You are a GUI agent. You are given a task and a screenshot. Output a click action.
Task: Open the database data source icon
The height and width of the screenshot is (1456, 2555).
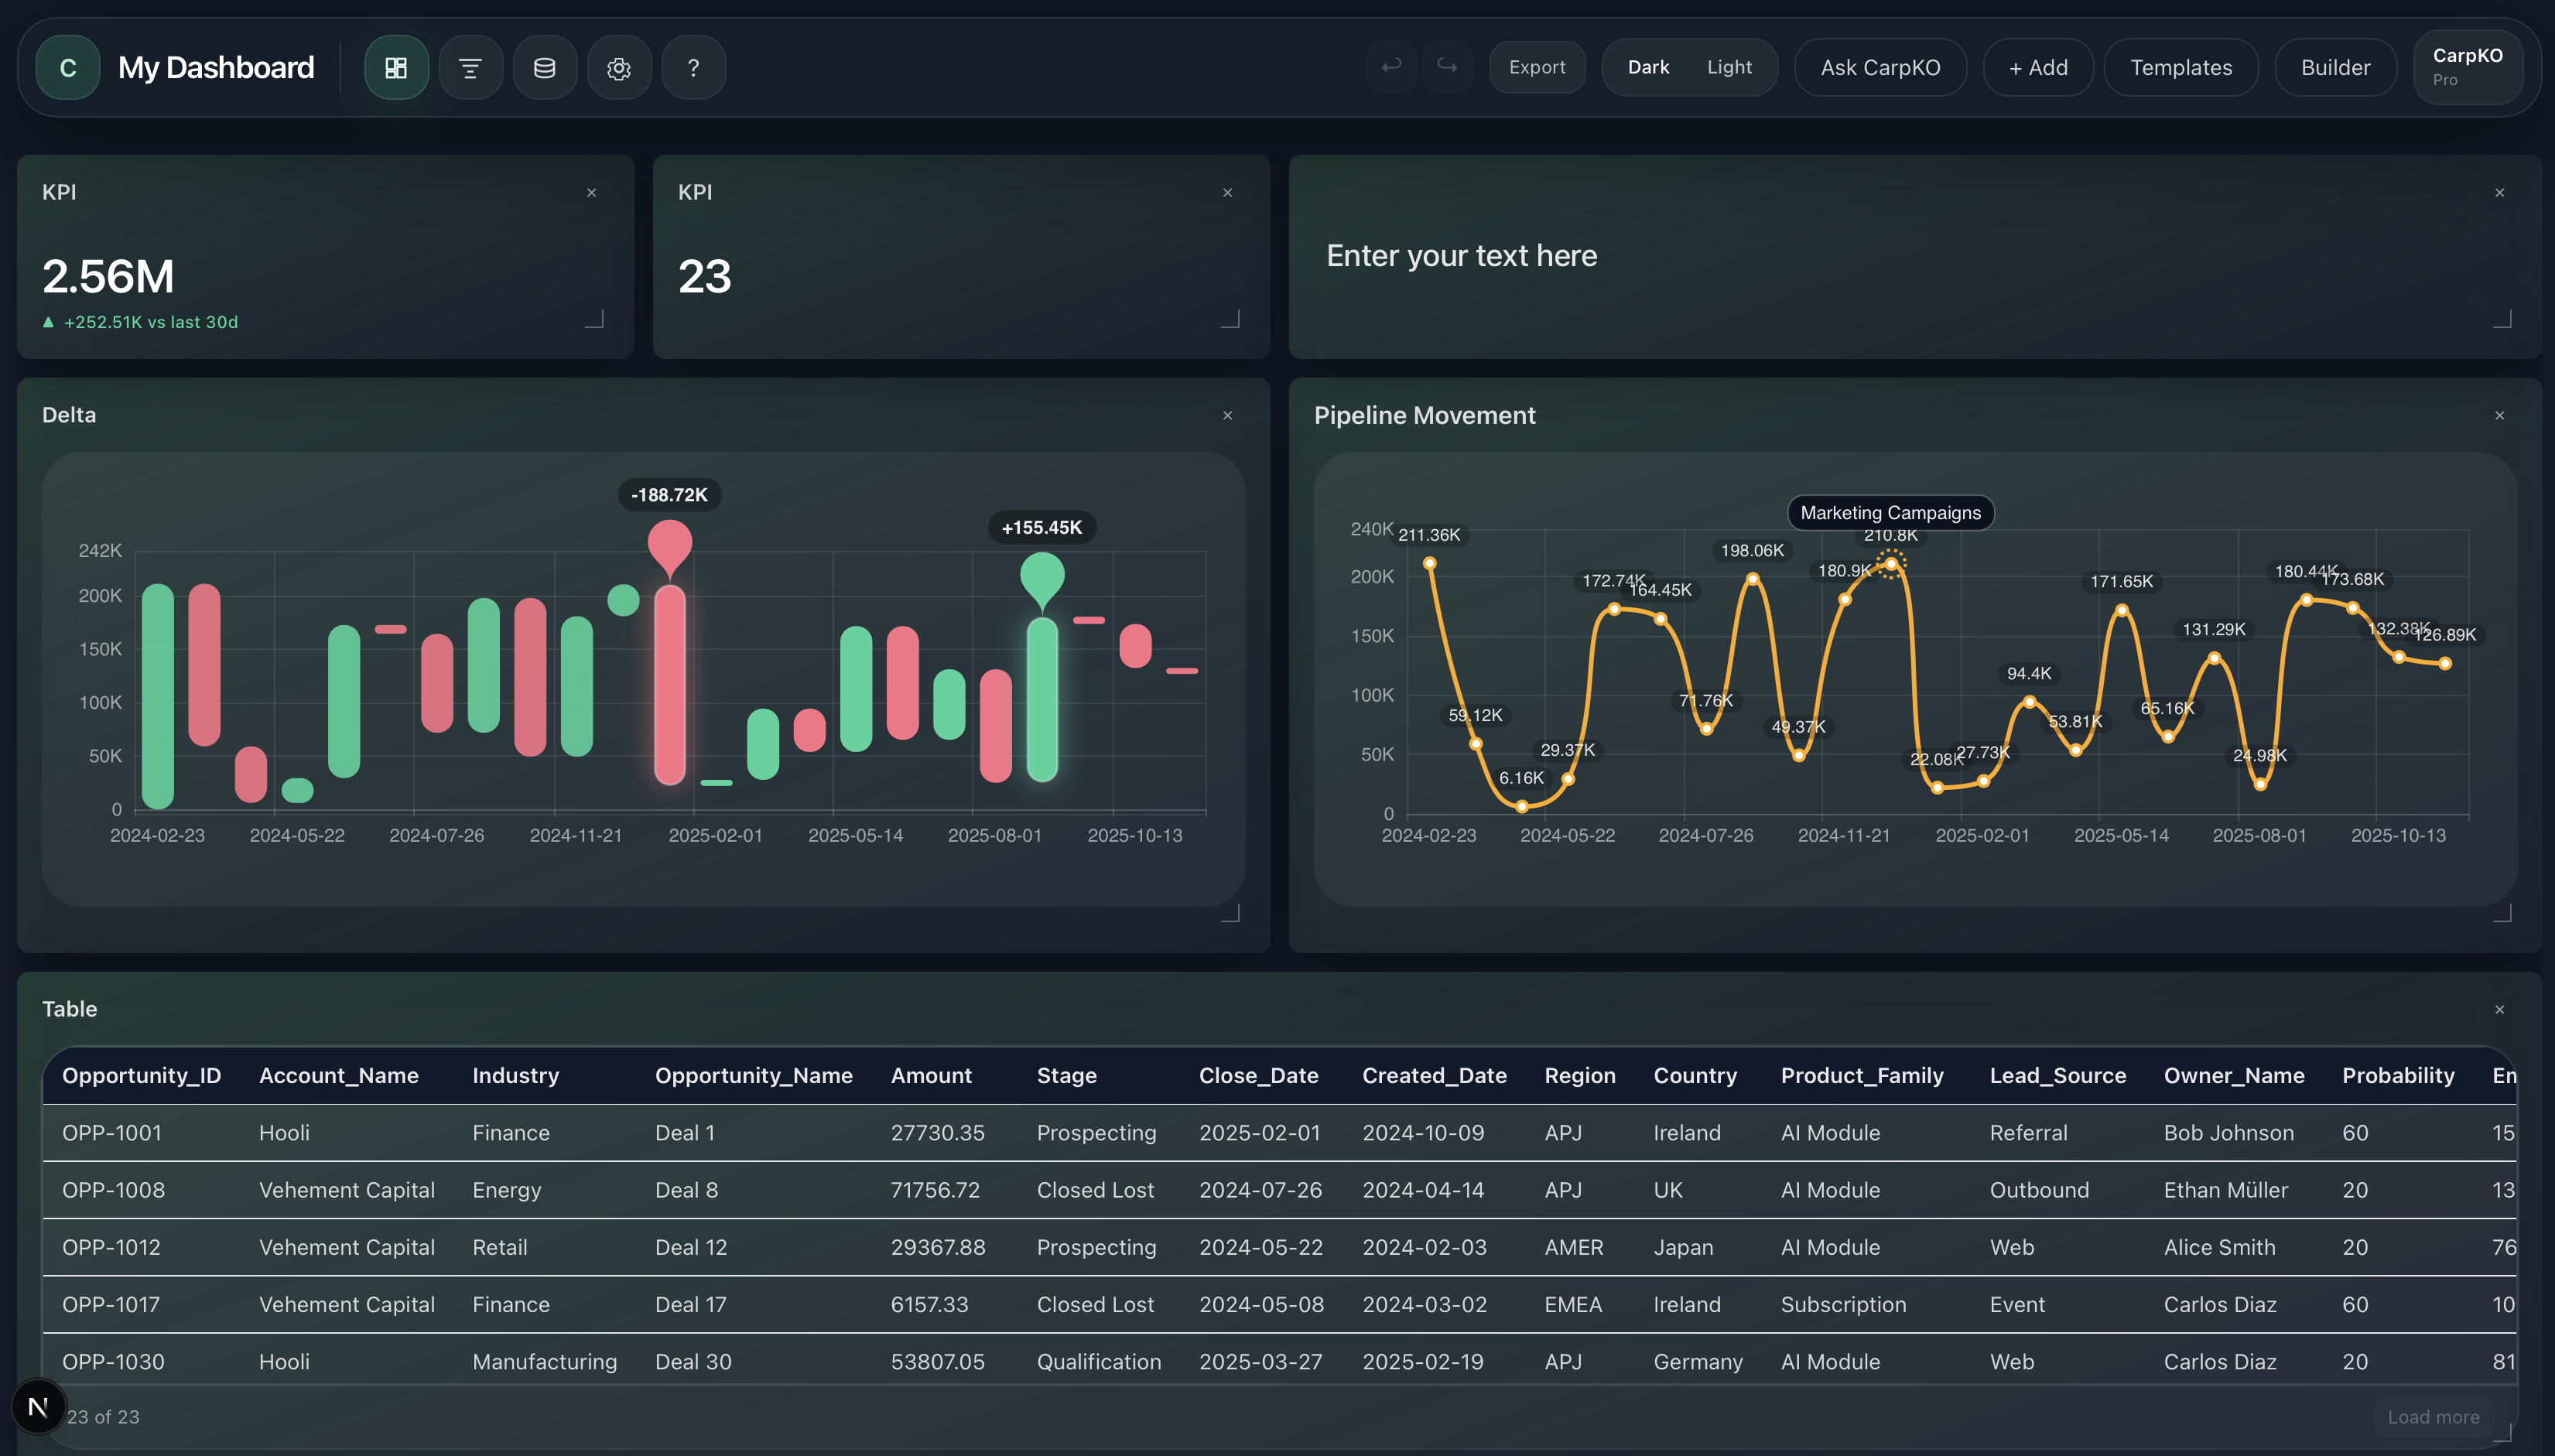click(x=544, y=68)
